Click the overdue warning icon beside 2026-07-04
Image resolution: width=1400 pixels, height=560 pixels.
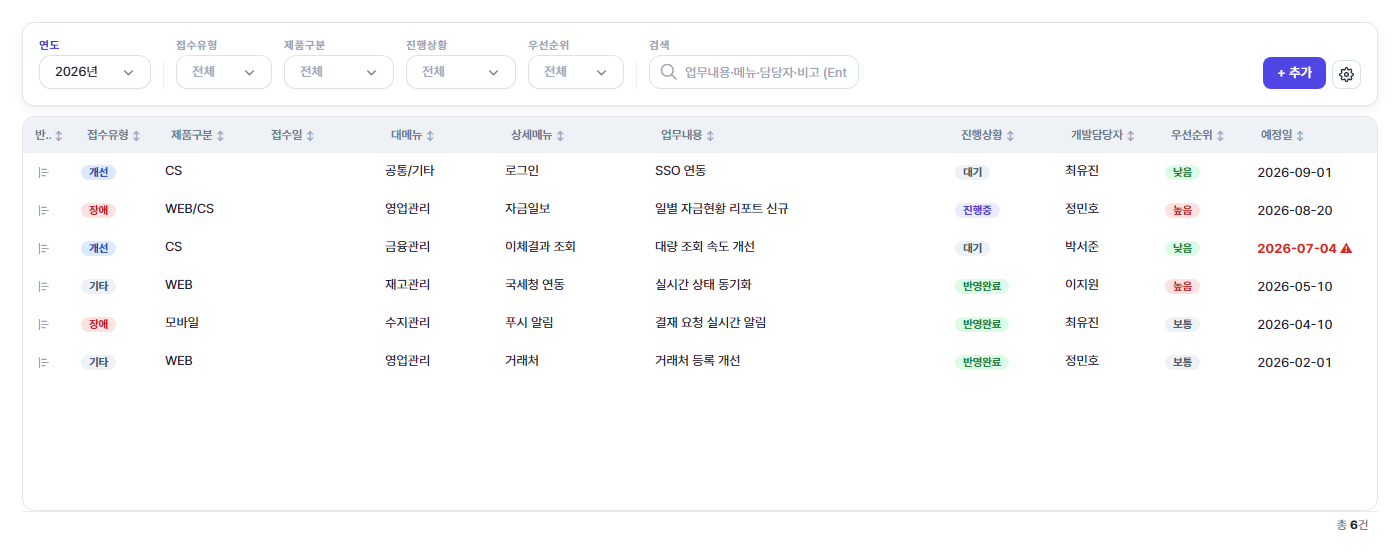coord(1346,248)
